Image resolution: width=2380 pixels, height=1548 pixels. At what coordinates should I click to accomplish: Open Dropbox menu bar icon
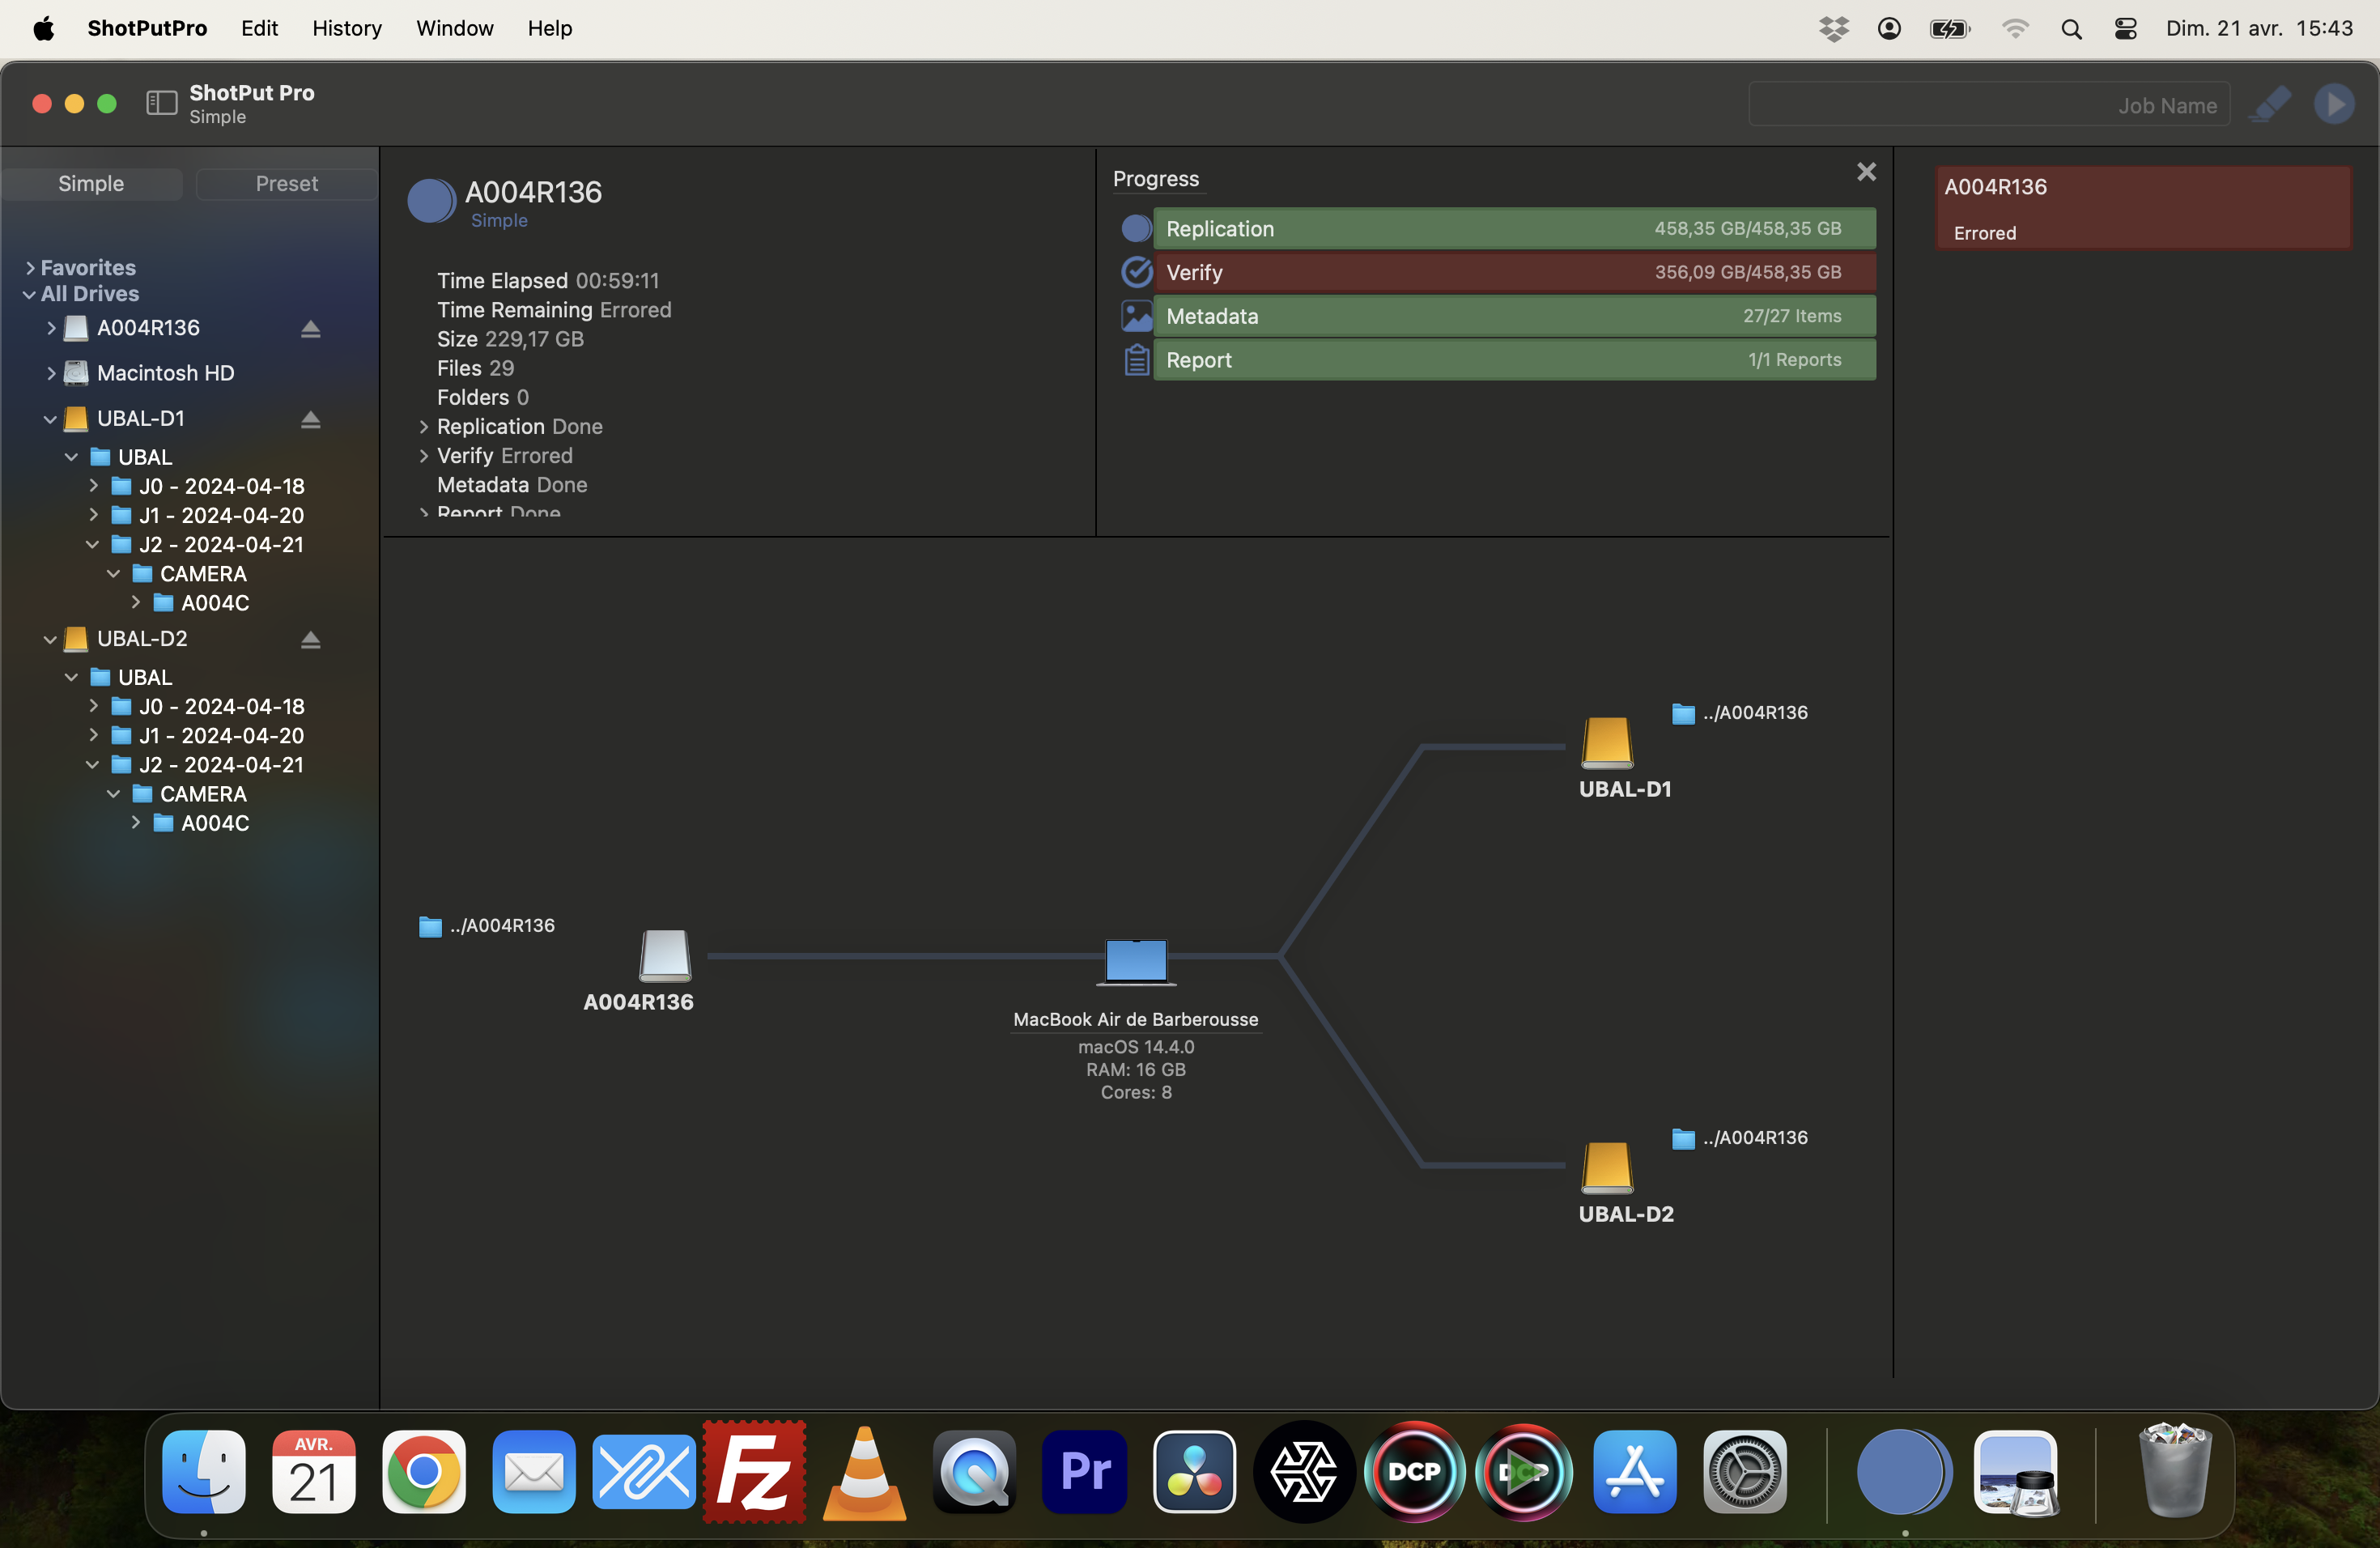(x=1833, y=28)
